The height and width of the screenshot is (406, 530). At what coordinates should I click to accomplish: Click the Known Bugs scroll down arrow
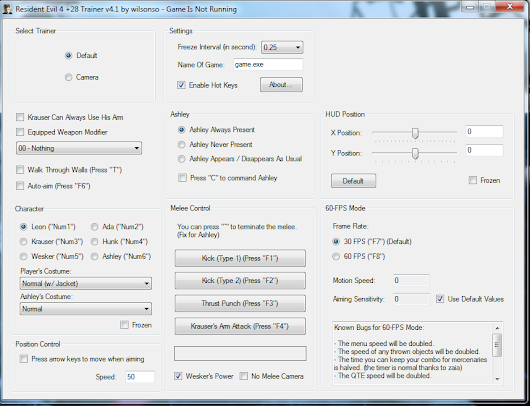(x=497, y=379)
